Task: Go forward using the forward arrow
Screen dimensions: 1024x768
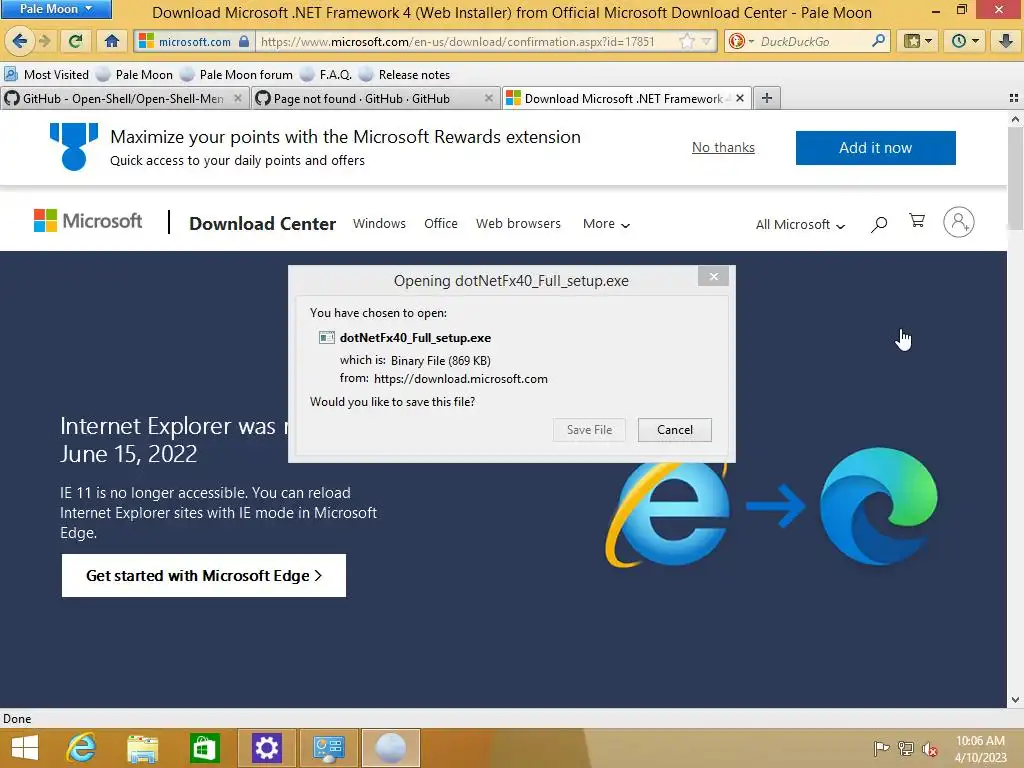Action: pyautogui.click(x=44, y=41)
